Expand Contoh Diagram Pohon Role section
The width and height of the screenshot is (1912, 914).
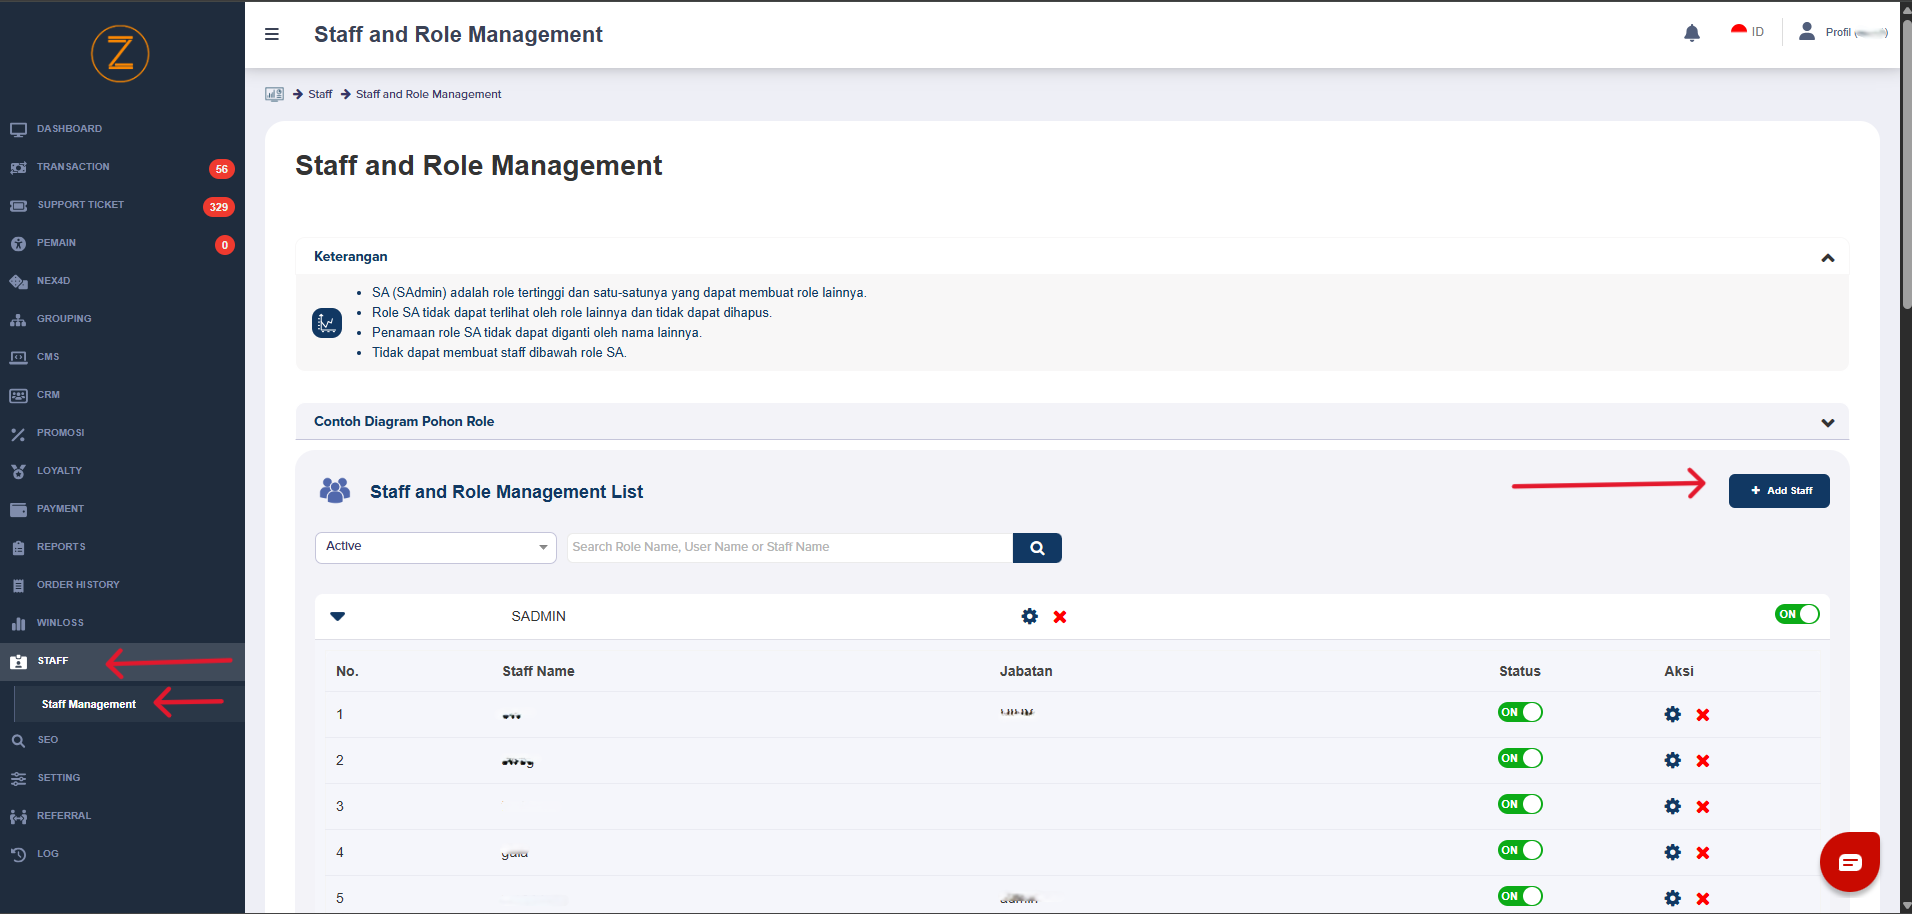point(1827,422)
